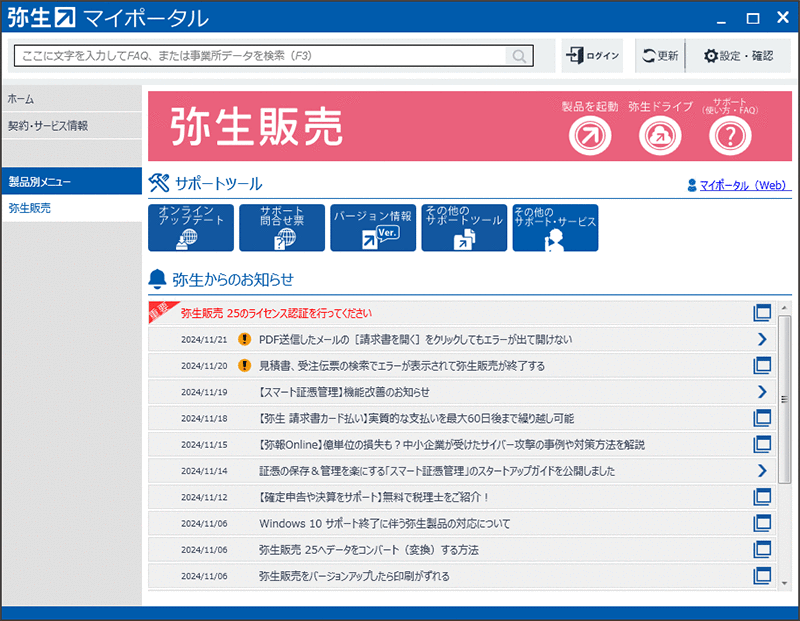
Task: Launch the product via 製品を起動 icon
Action: (x=590, y=136)
